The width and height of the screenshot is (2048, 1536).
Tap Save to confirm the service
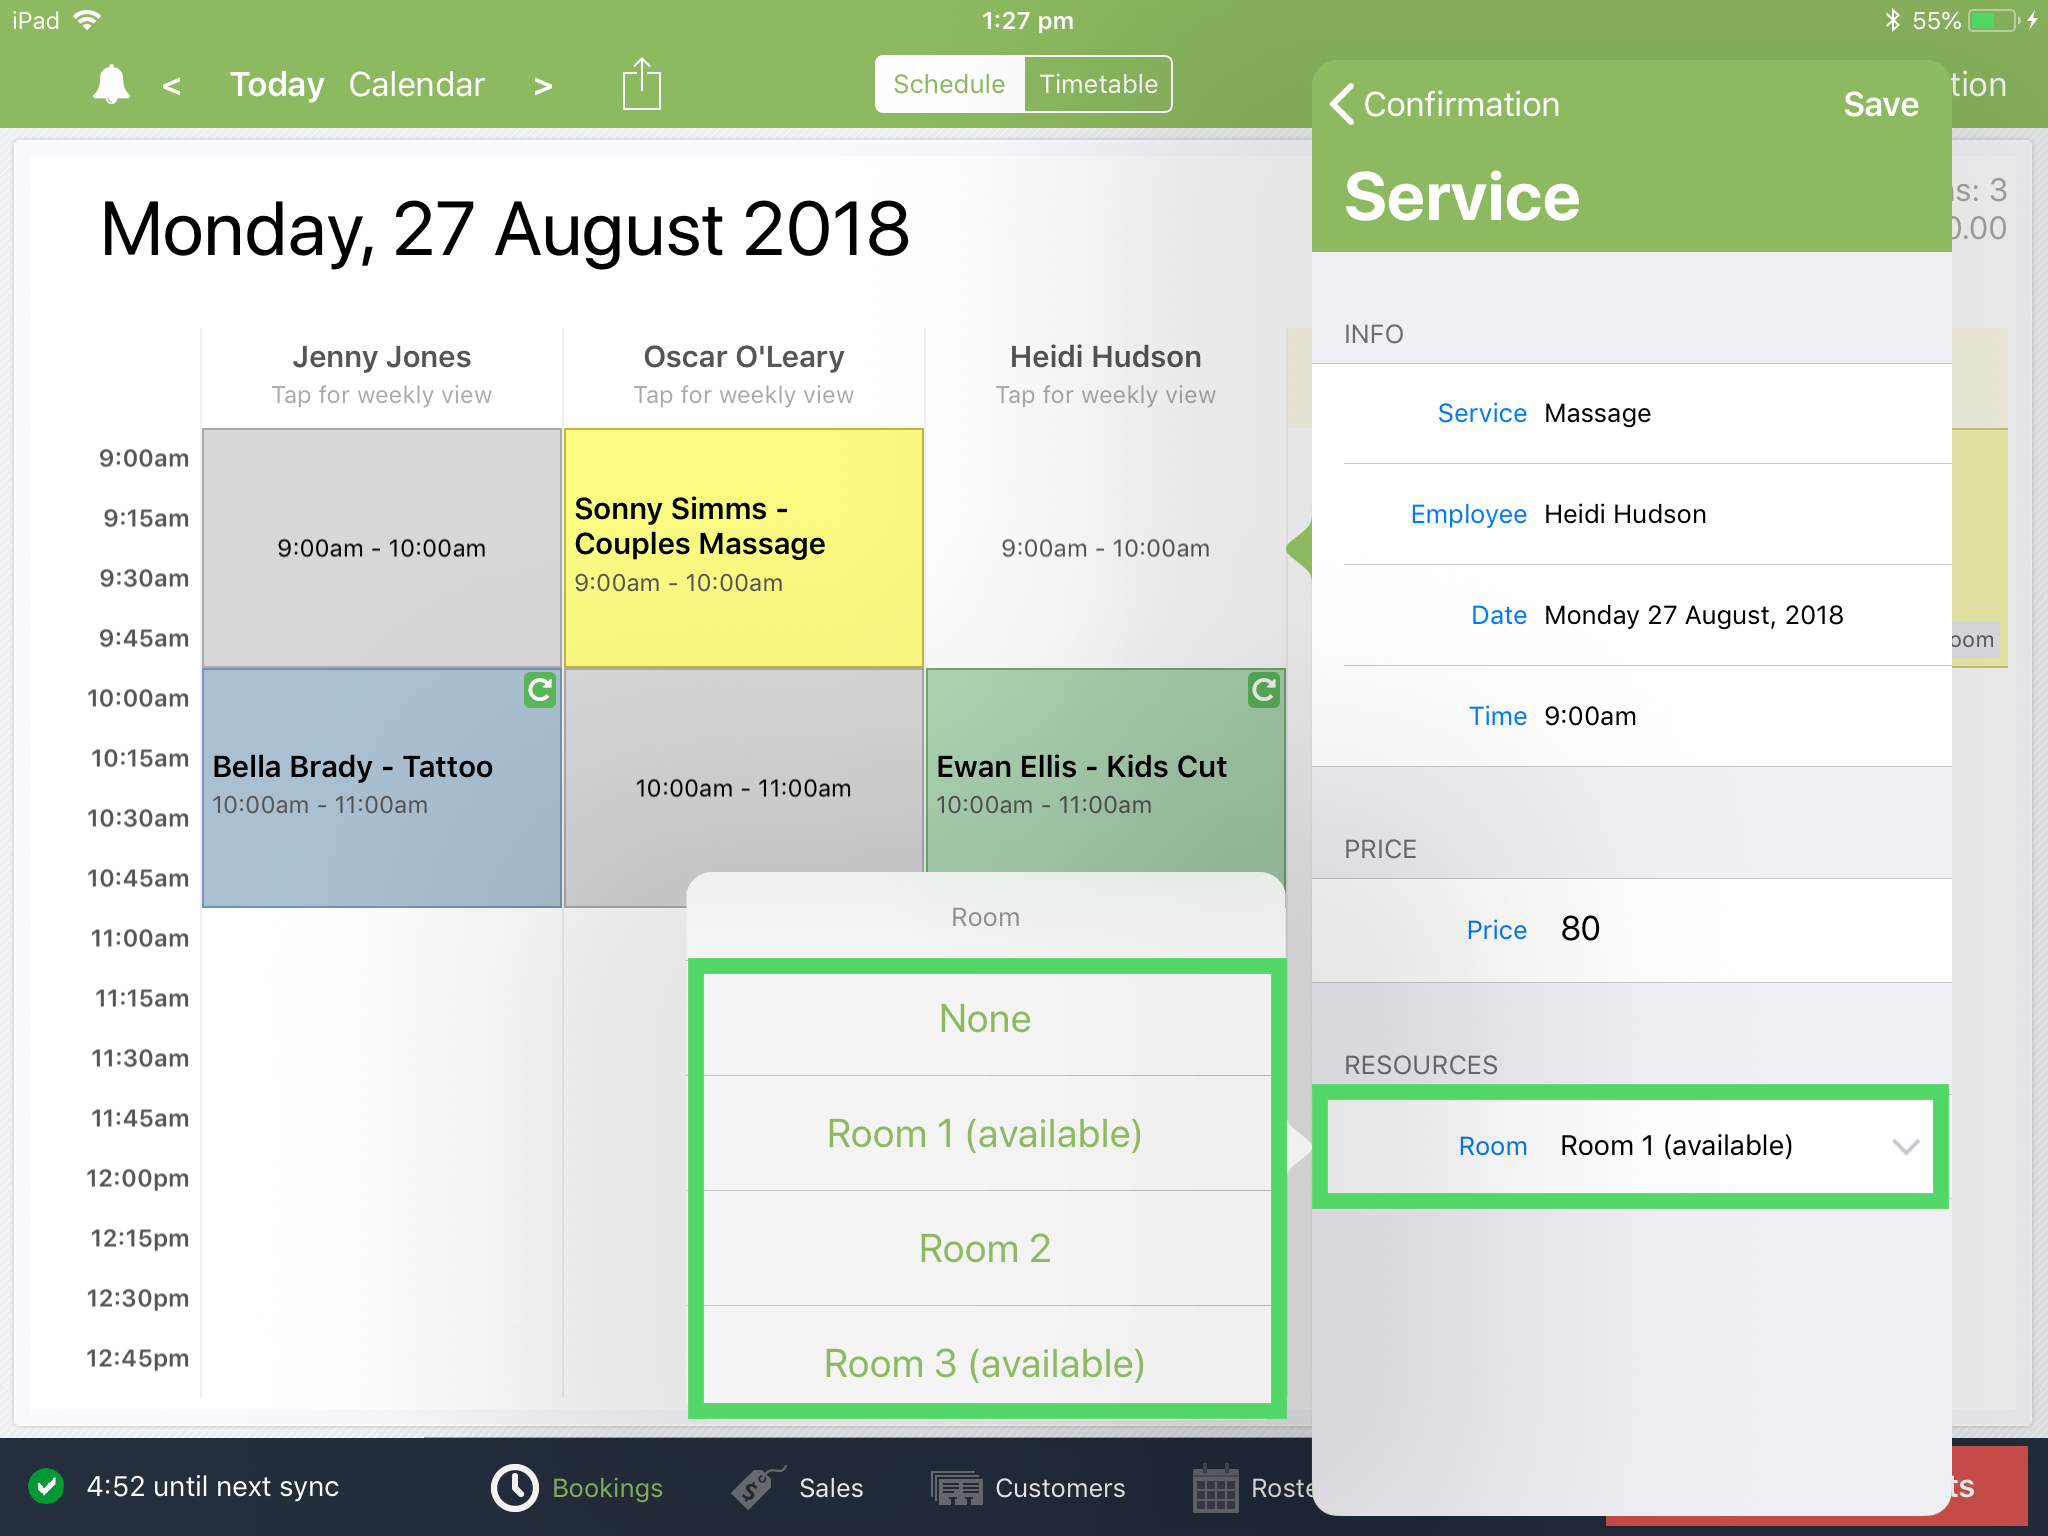tap(1880, 103)
